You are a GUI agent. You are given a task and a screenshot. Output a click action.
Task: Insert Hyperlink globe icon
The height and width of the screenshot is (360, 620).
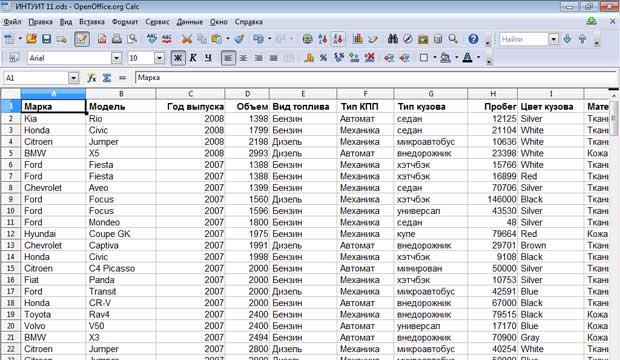coord(307,39)
